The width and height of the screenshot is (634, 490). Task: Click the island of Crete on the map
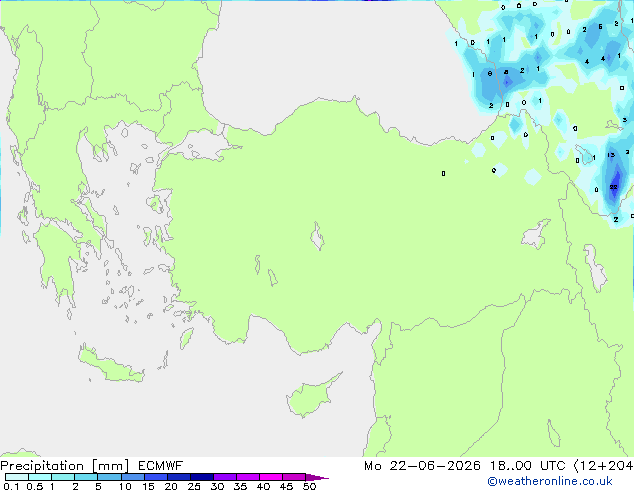point(111,365)
